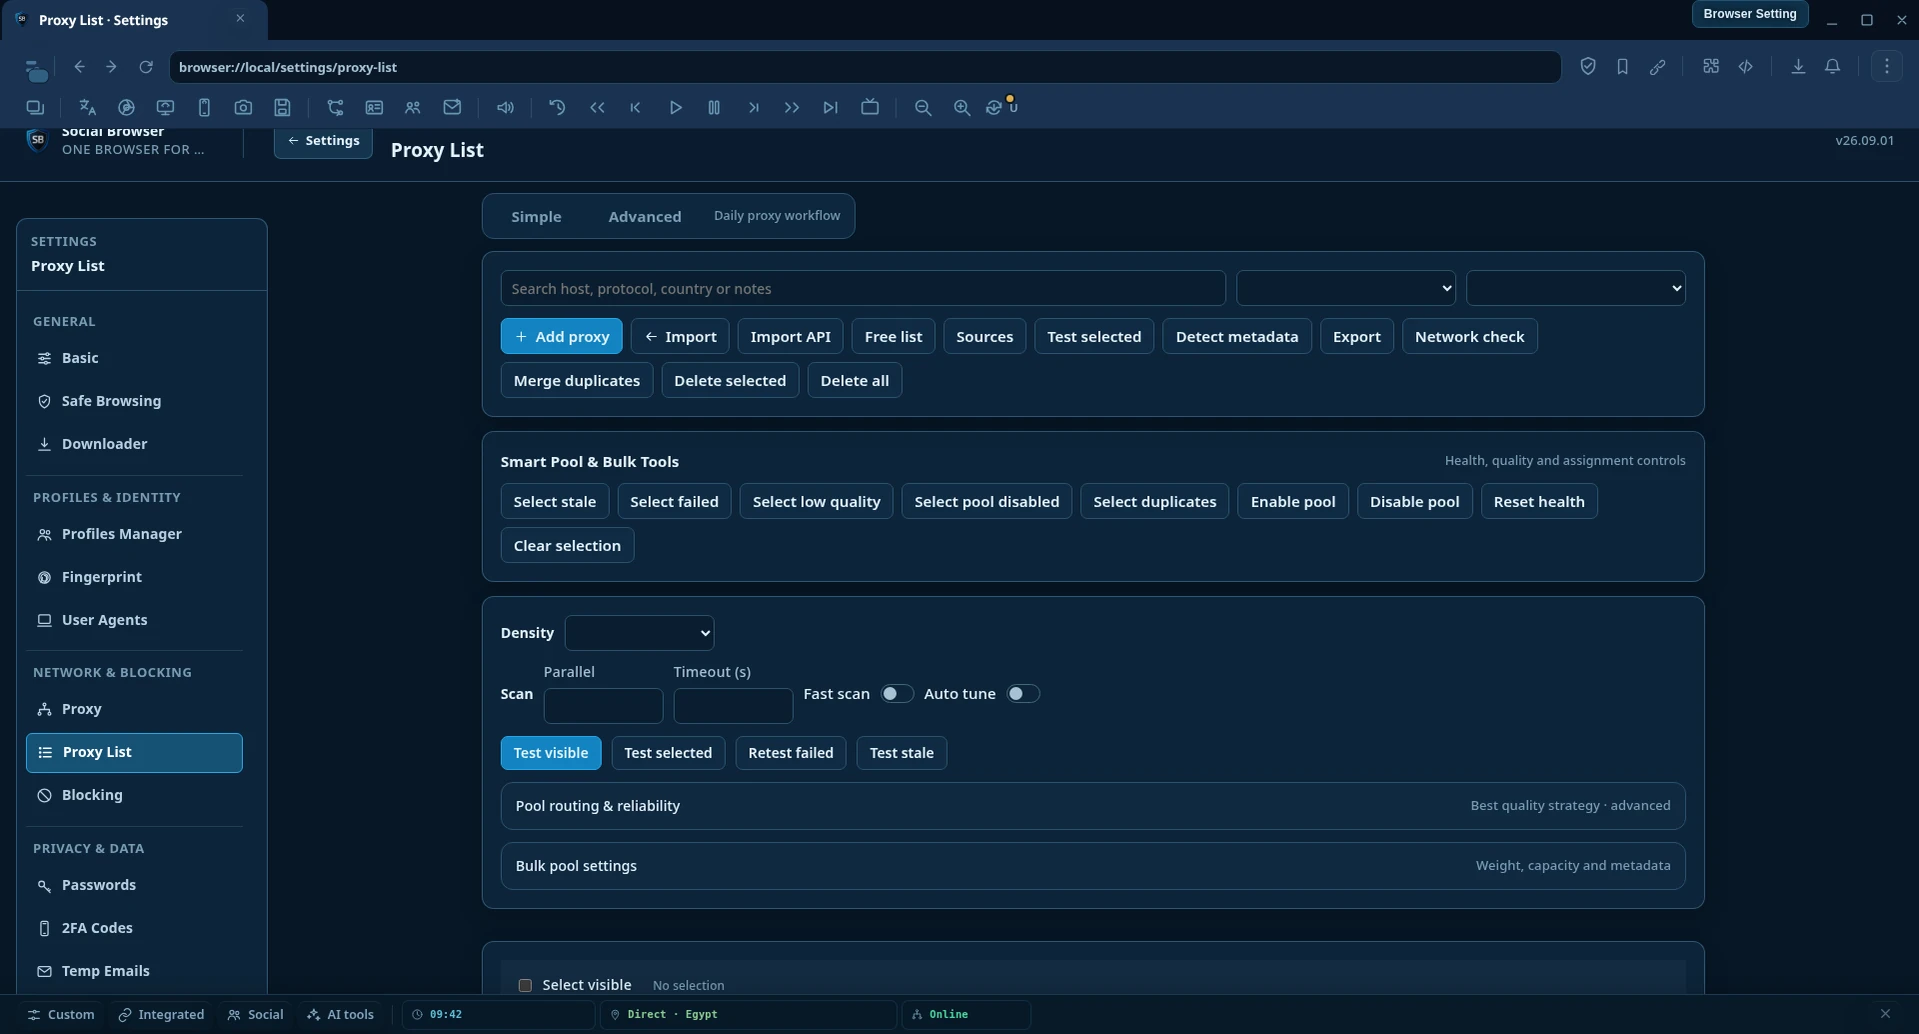
Task: Click the bookmark icon beside address bar
Action: click(1622, 67)
